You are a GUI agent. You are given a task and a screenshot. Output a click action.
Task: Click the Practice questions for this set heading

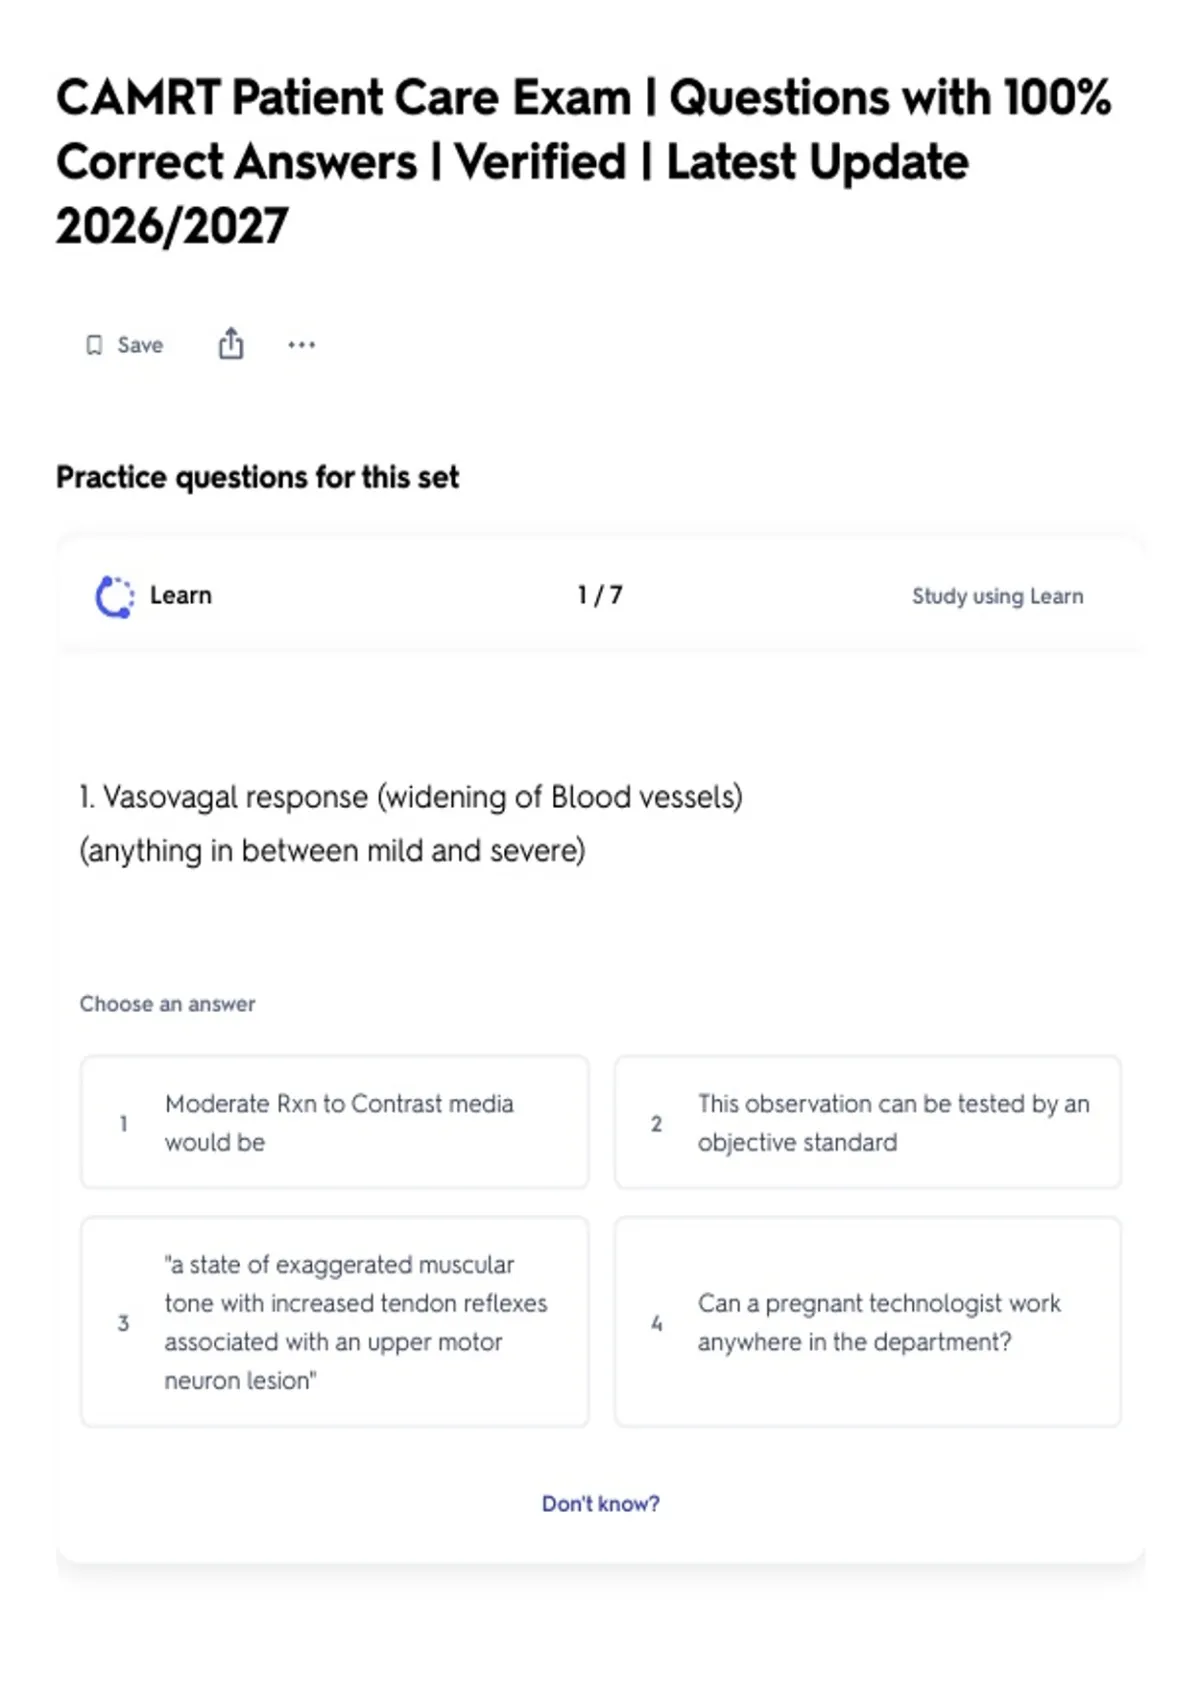click(257, 477)
